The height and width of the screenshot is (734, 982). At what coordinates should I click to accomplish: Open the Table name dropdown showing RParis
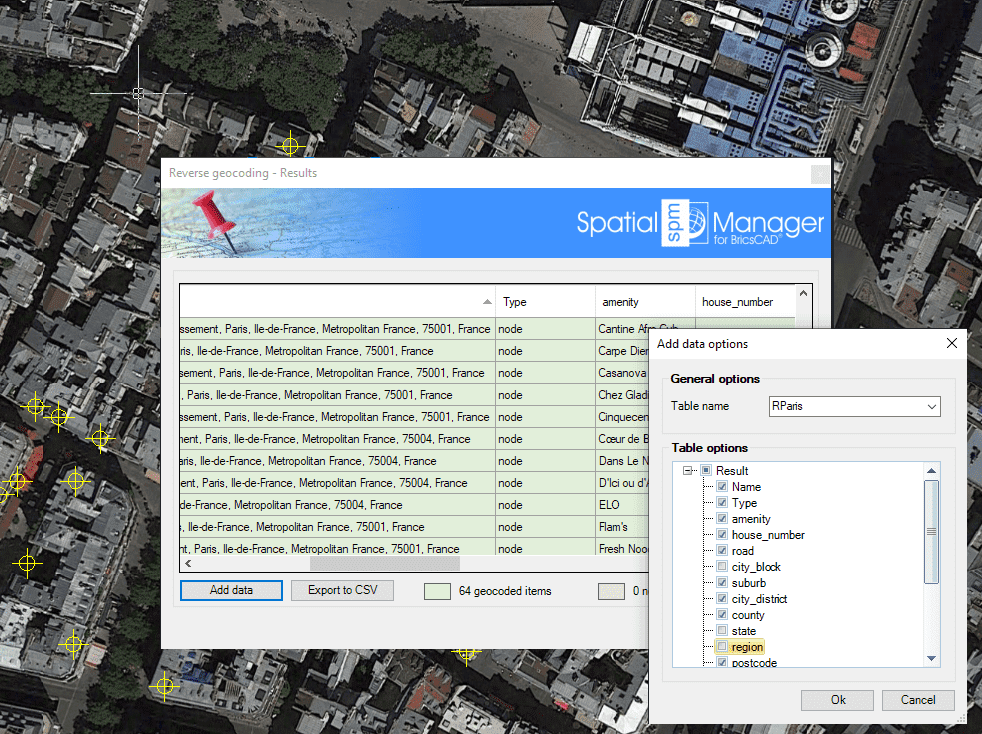pyautogui.click(x=930, y=406)
